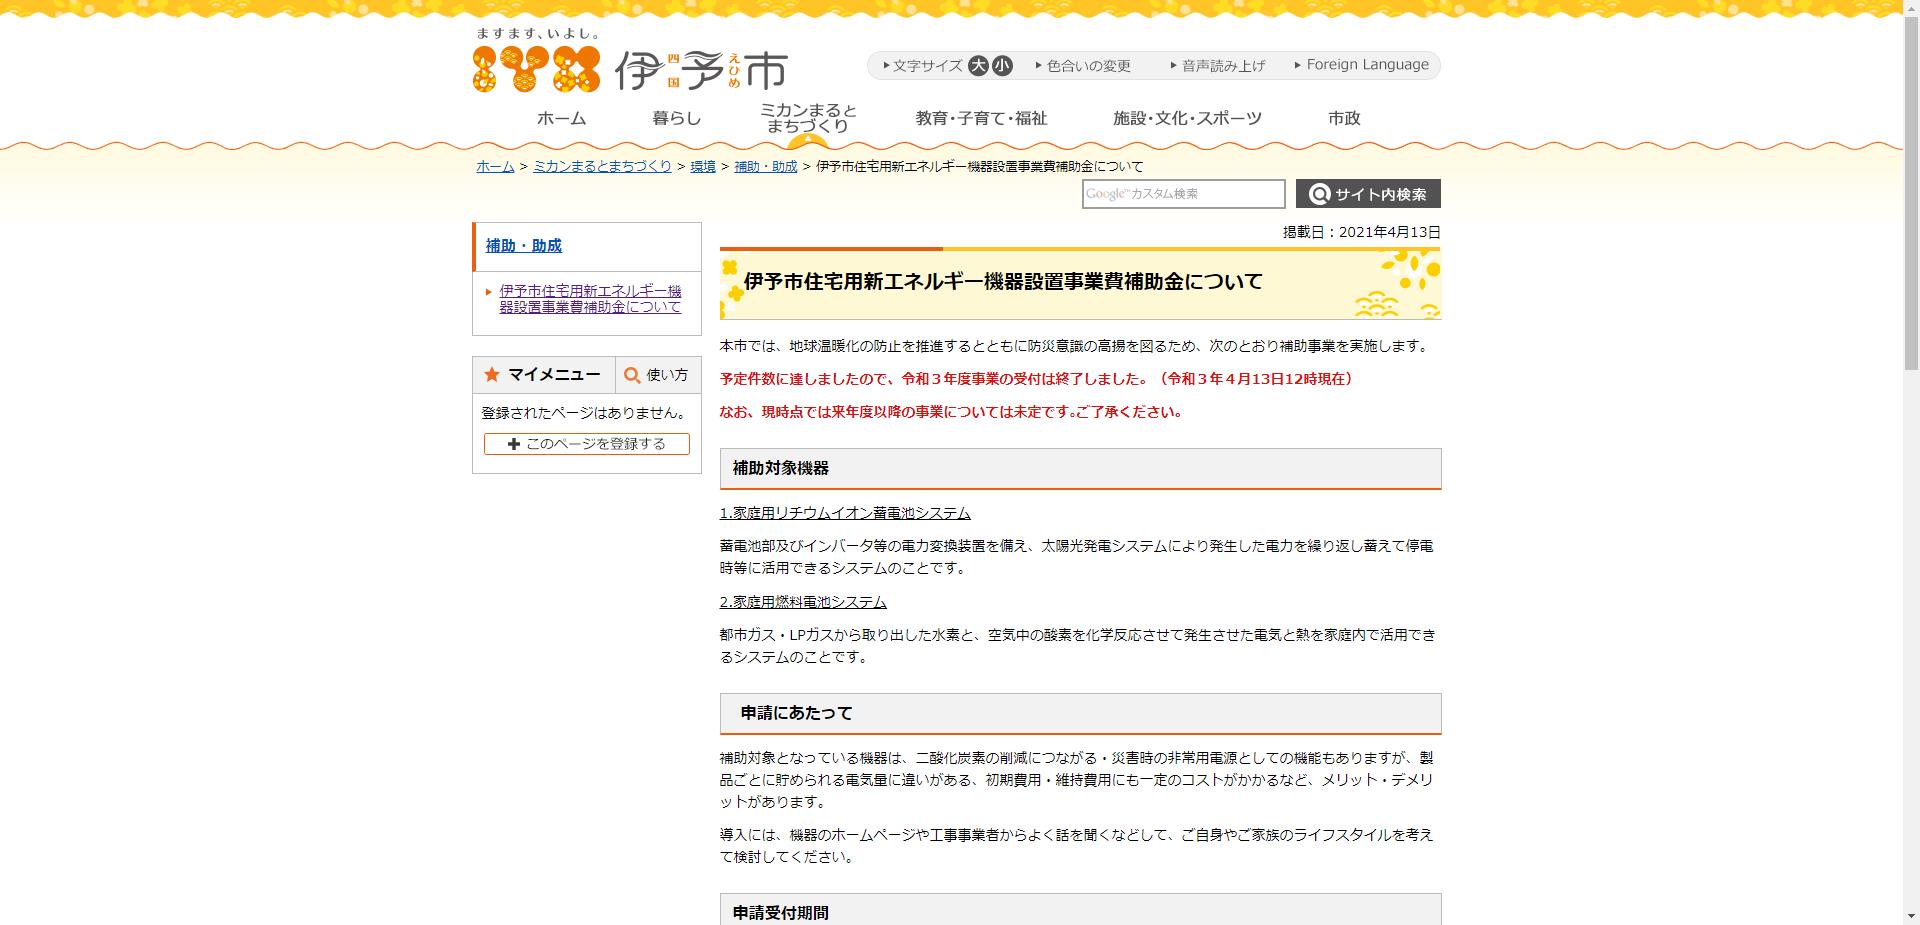
Task: Click the 音声読み上げ speech readout option
Action: (x=1220, y=65)
